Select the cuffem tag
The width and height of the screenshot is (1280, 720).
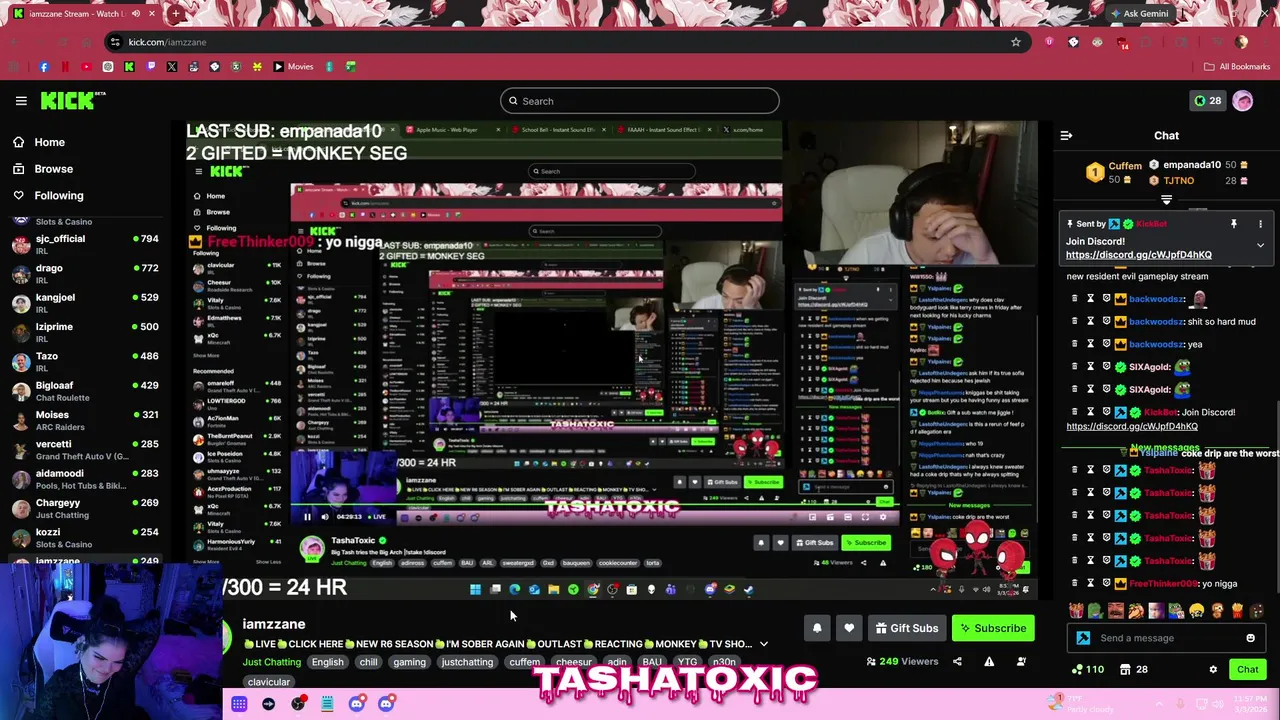coord(524,662)
